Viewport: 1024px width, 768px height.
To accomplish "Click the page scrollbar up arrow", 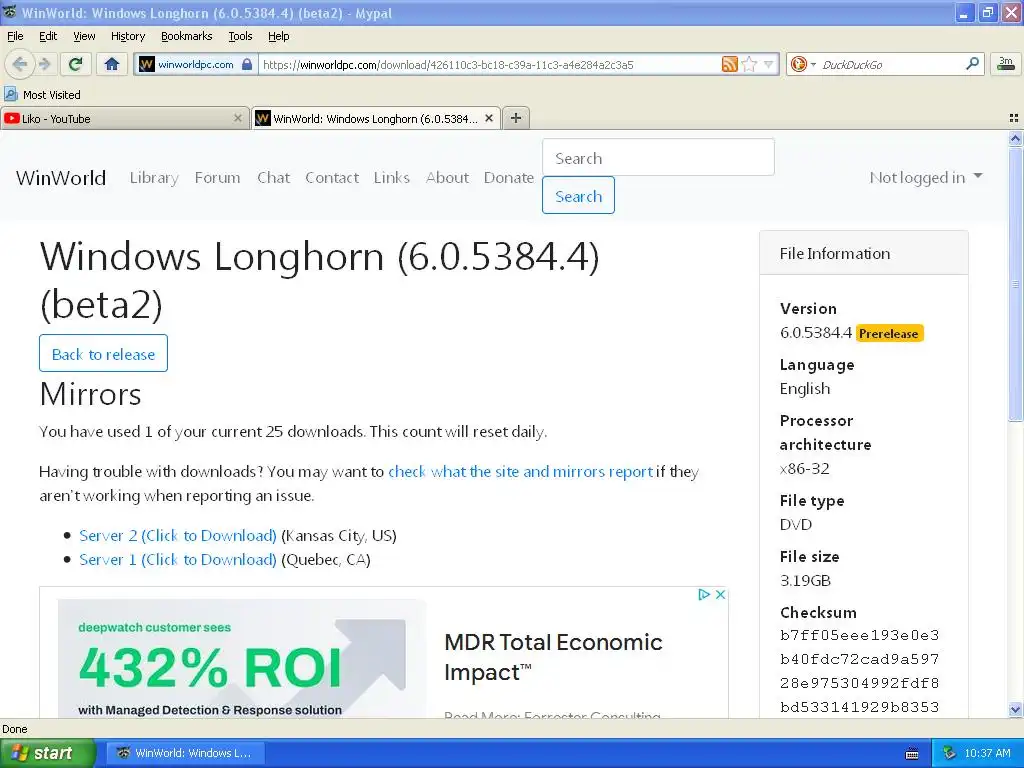I will 1015,138.
